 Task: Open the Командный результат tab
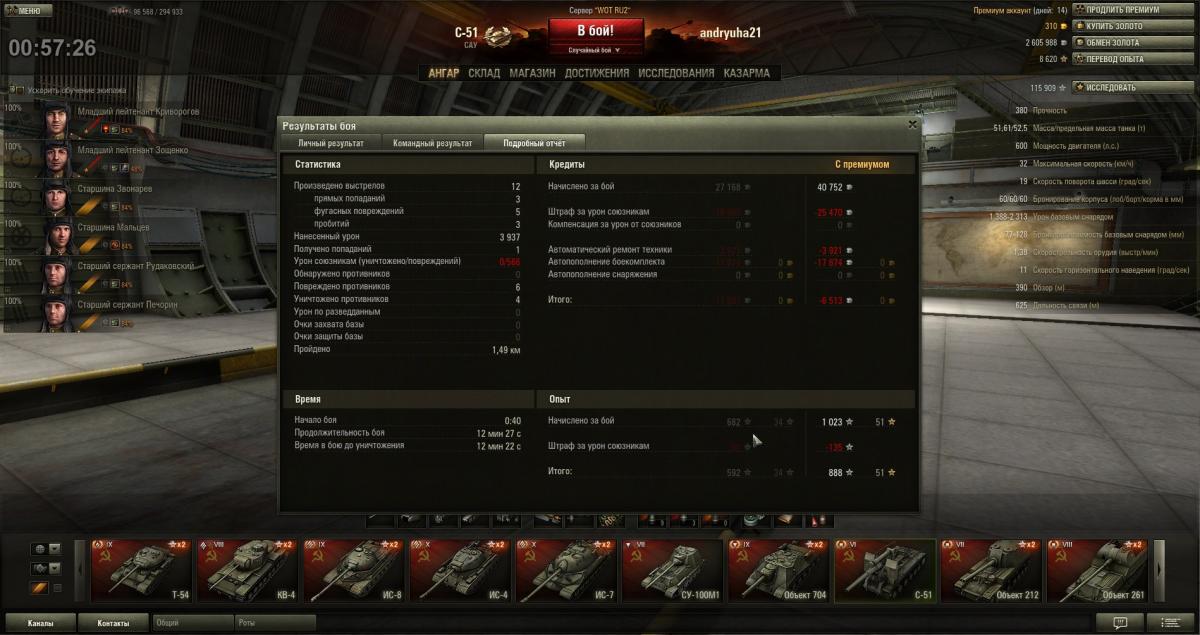coord(432,143)
